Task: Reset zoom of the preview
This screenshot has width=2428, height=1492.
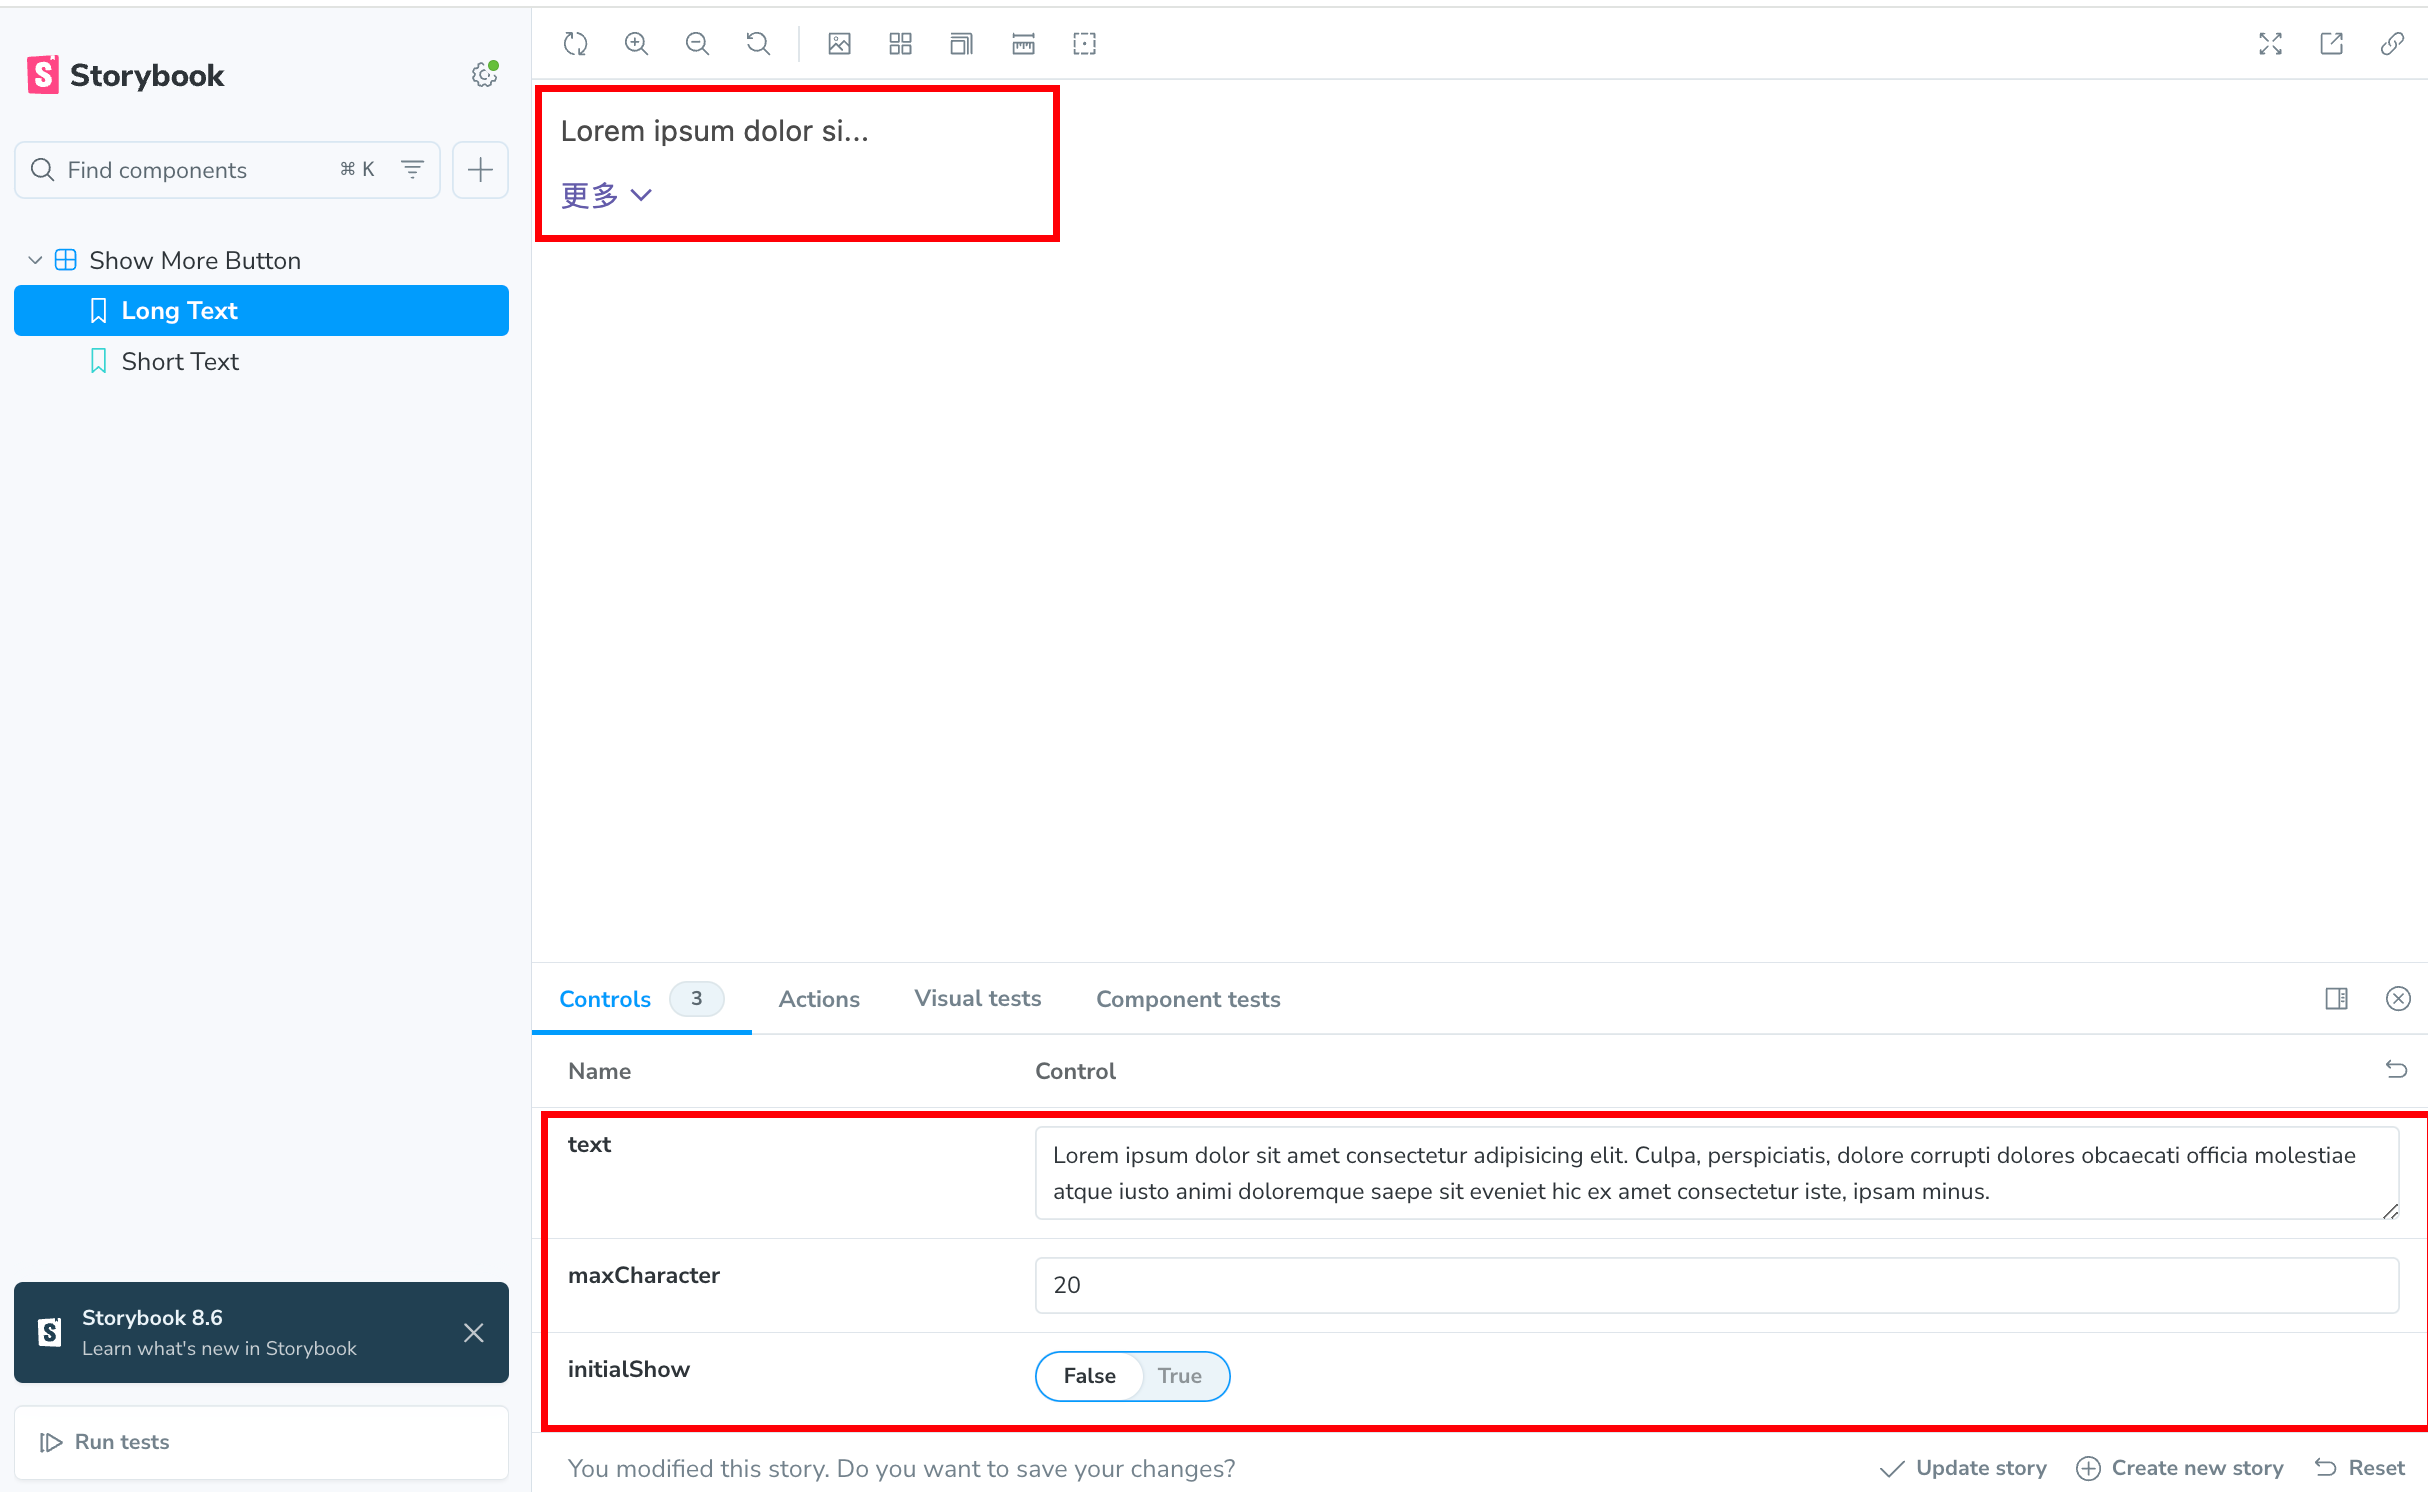Action: (x=758, y=44)
